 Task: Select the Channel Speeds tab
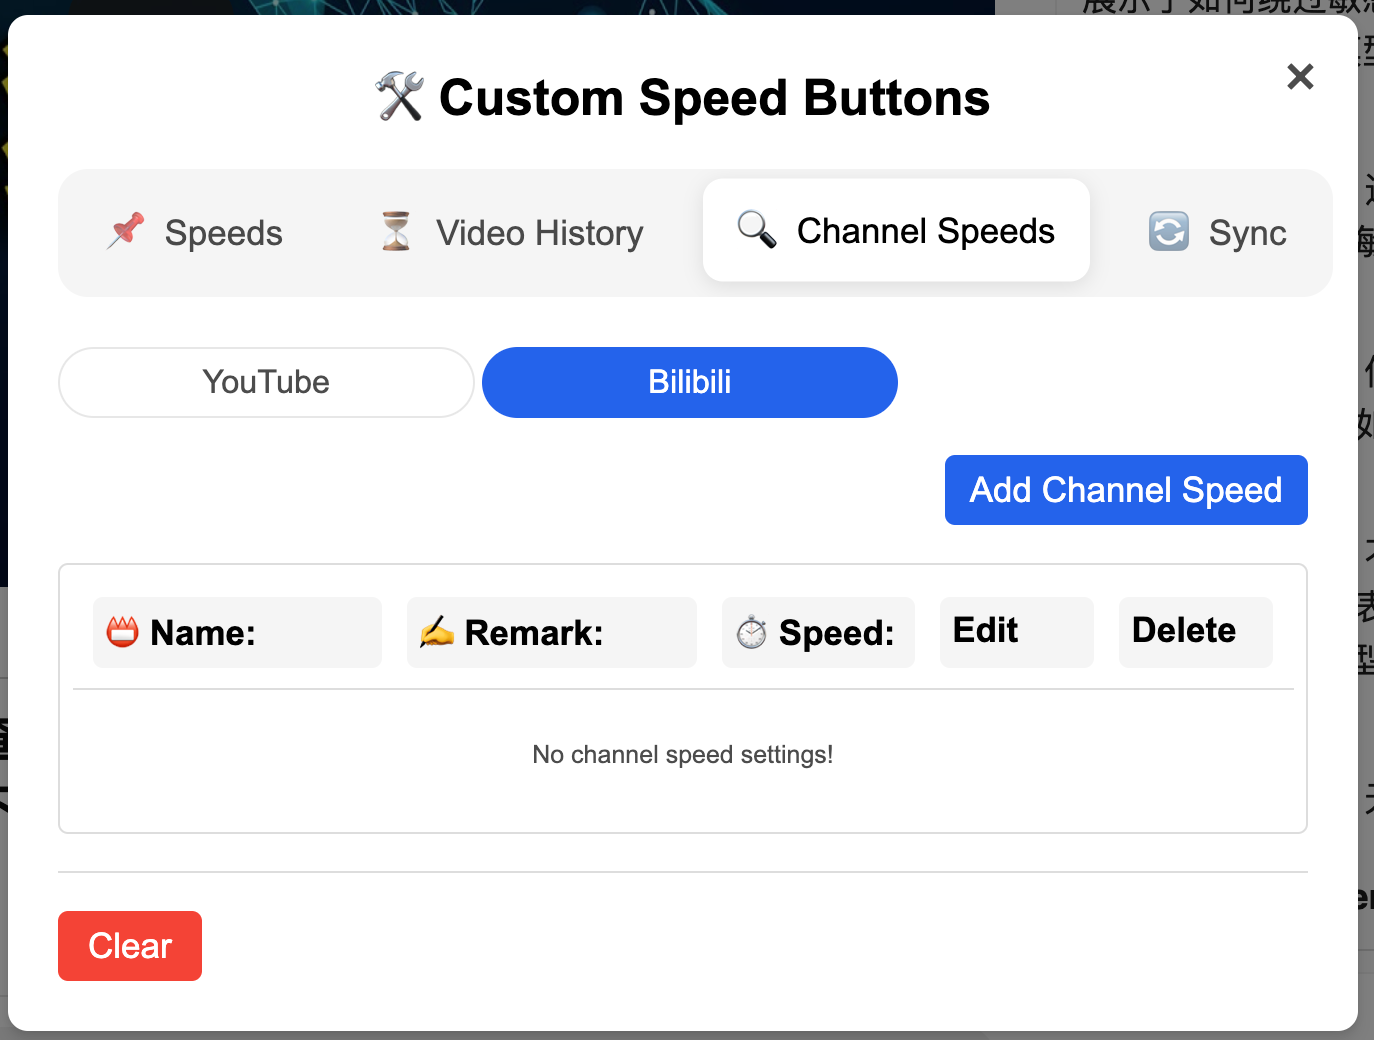point(896,230)
